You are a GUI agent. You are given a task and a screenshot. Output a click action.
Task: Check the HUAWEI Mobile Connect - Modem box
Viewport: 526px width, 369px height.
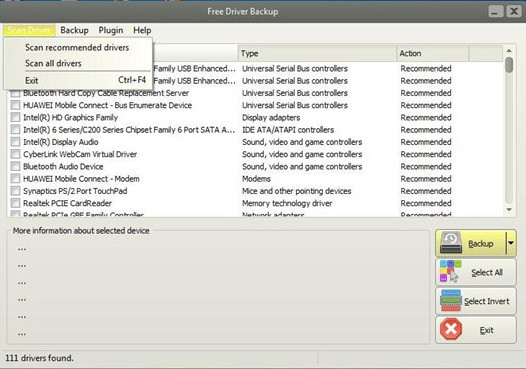click(15, 179)
